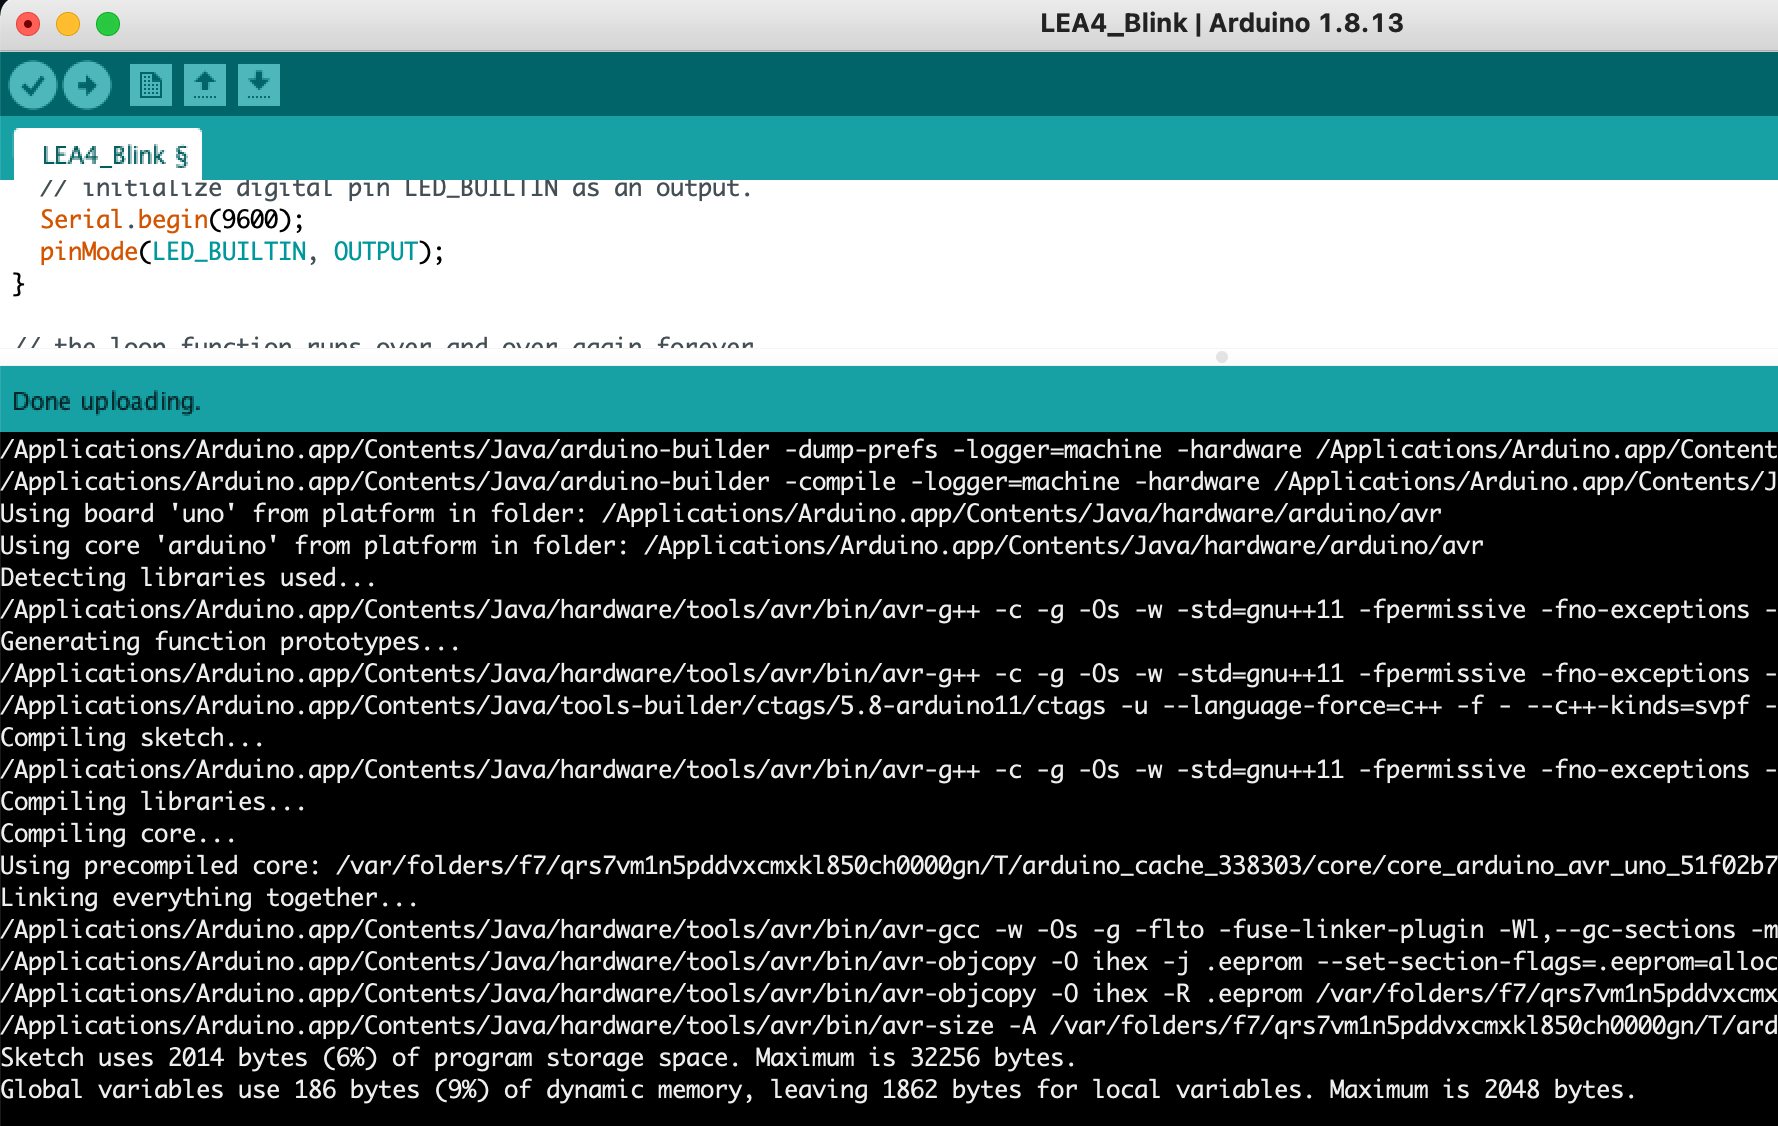Image resolution: width=1778 pixels, height=1126 pixels.
Task: Save the sketch with the Save icon
Action: tap(259, 85)
